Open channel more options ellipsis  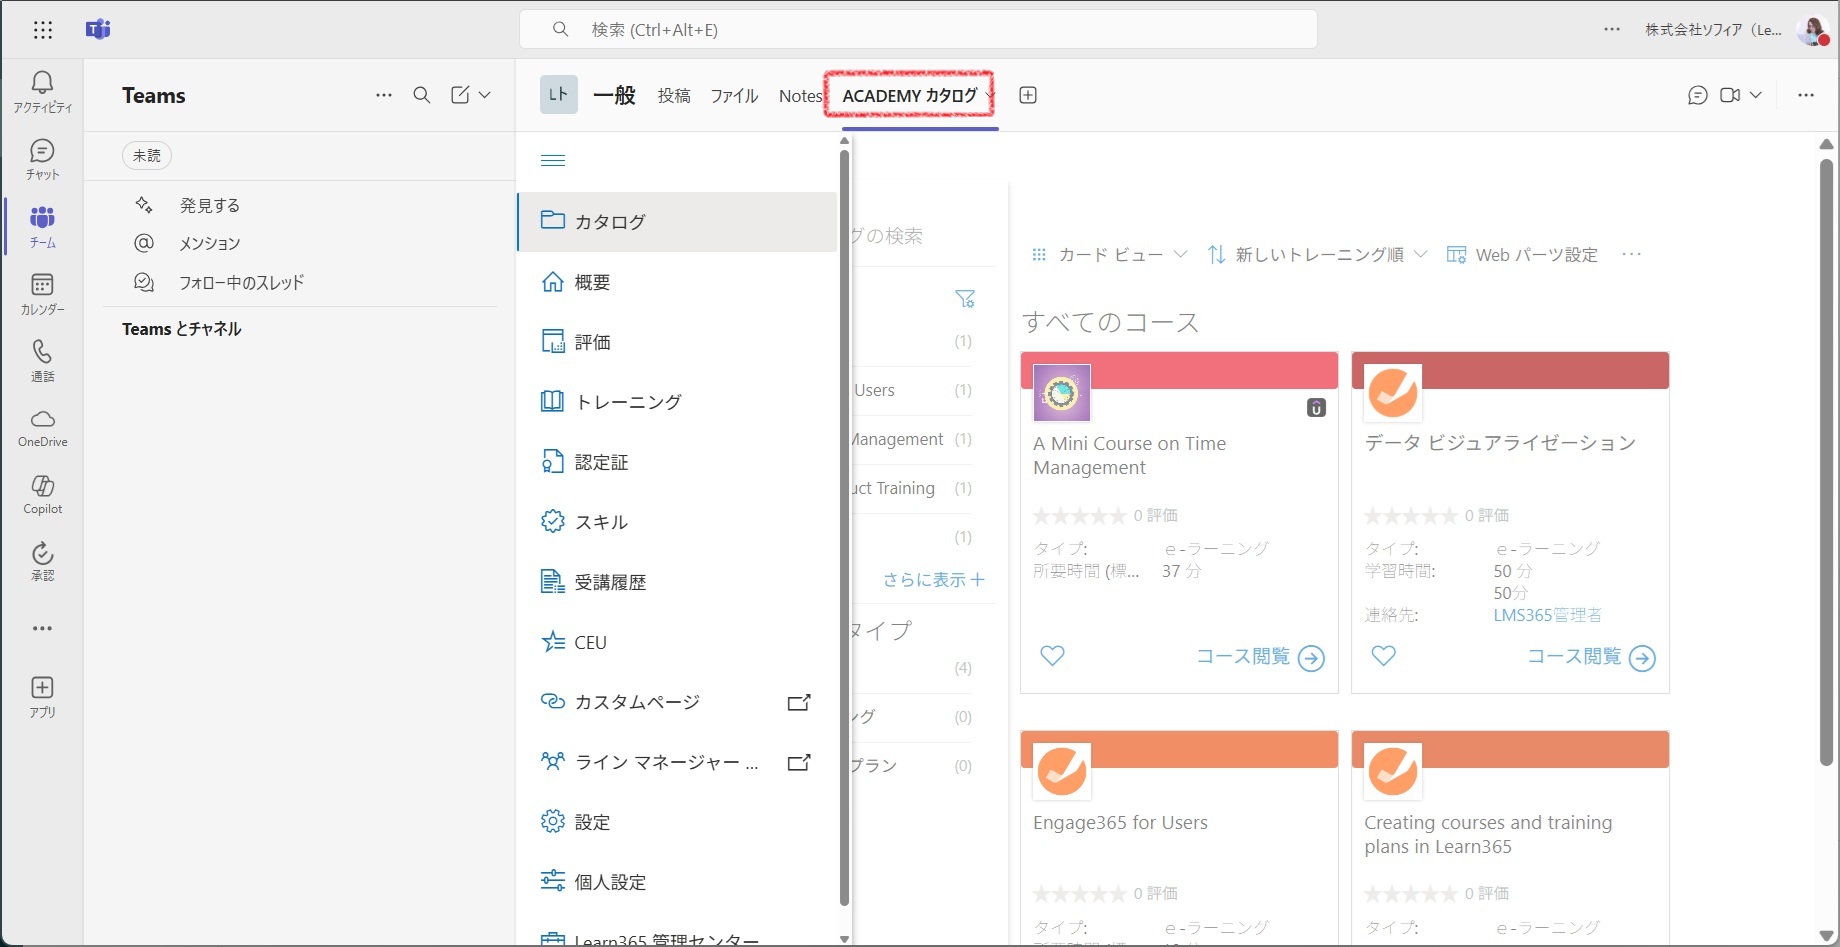point(1806,95)
